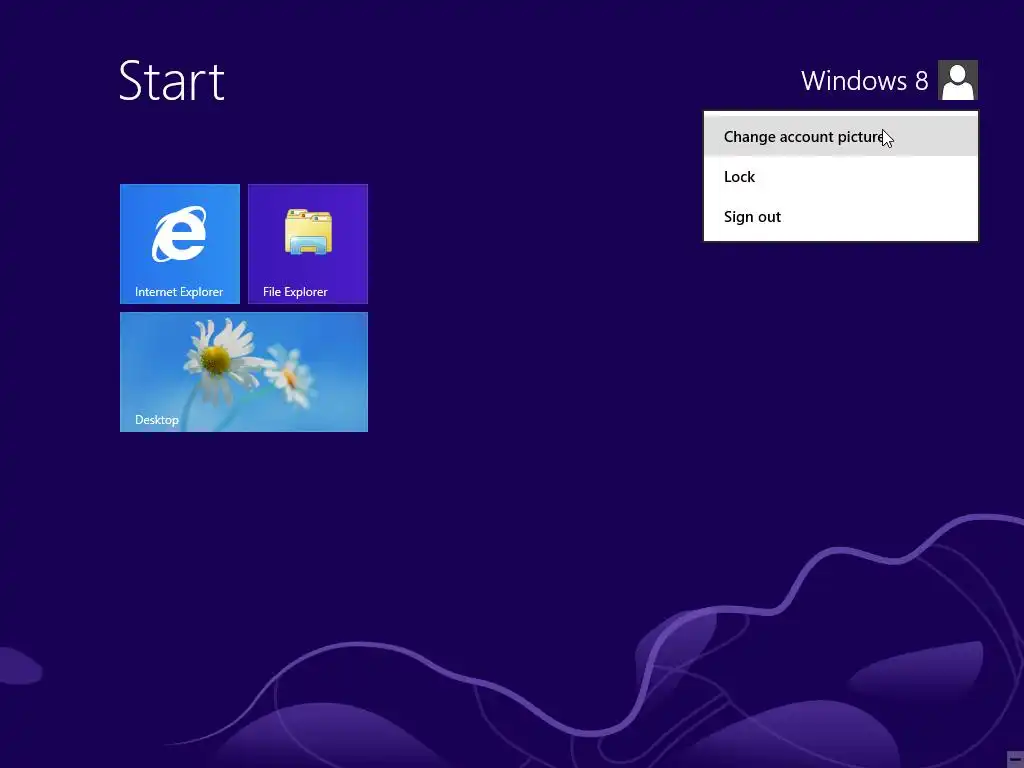Screen dimensions: 1024x768
Task: Click the zoom-out button in corner
Action: (1015, 759)
